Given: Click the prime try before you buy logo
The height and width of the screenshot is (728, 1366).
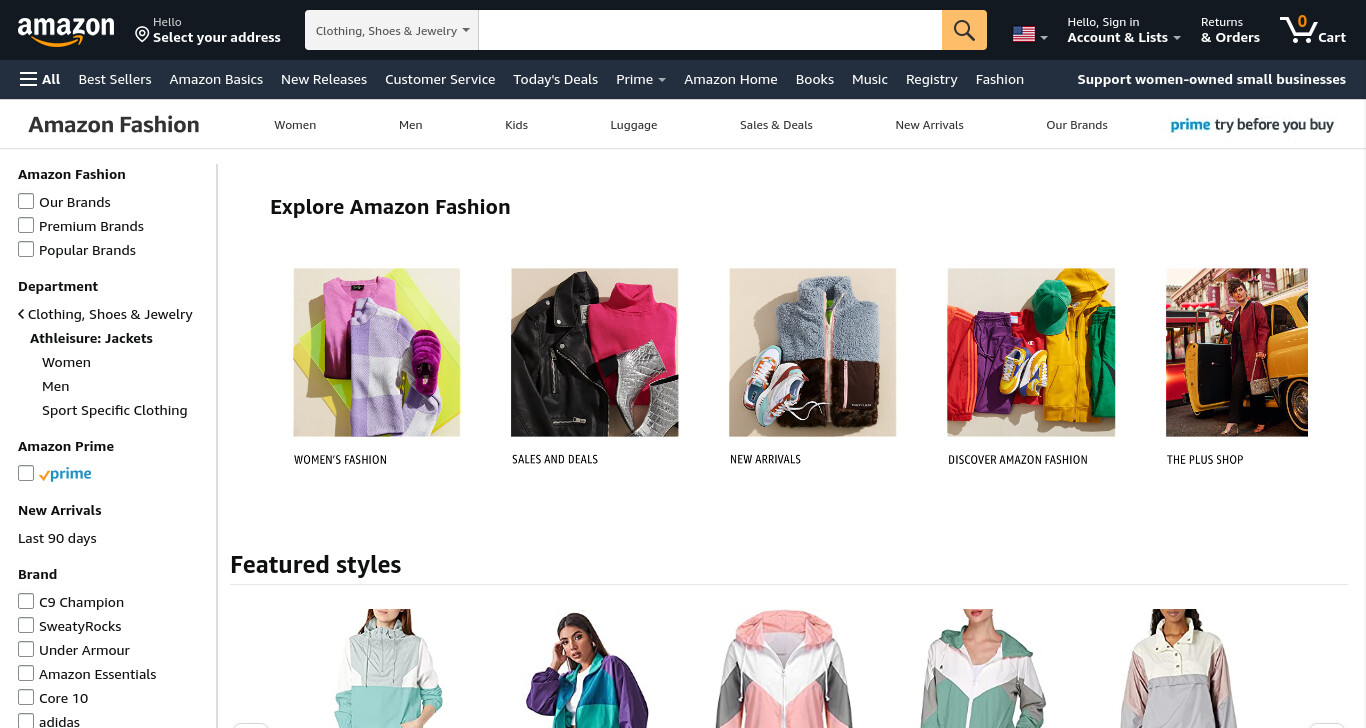Looking at the screenshot, I should point(1252,125).
